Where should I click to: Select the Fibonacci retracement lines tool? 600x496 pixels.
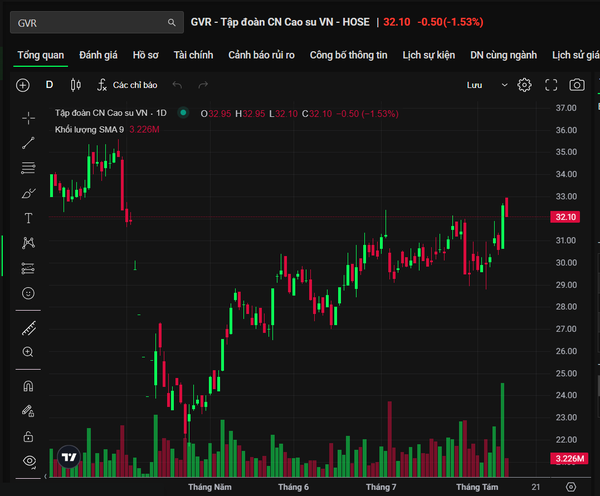28,168
